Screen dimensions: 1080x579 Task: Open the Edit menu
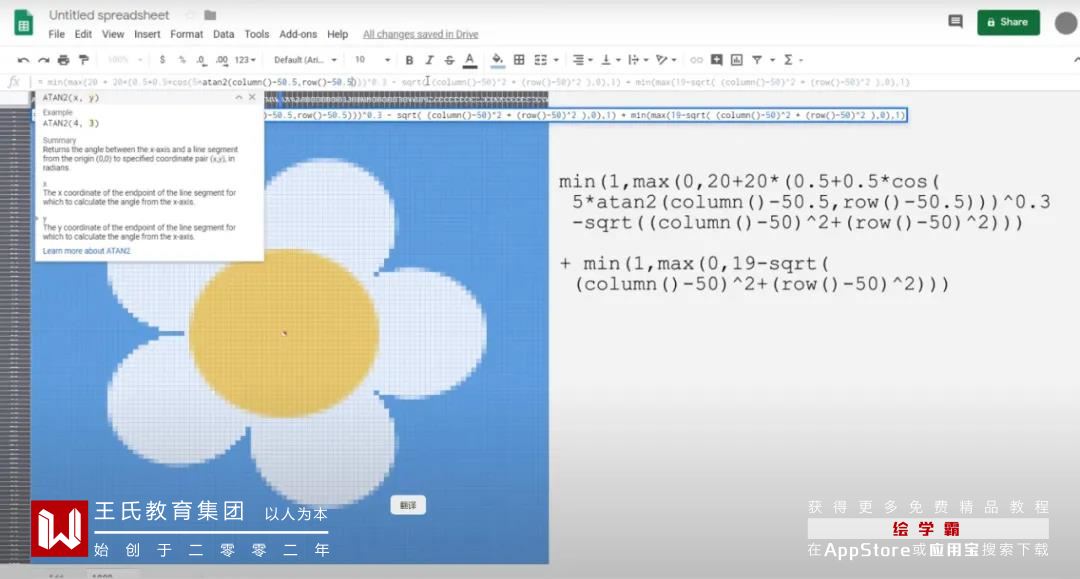(x=83, y=34)
